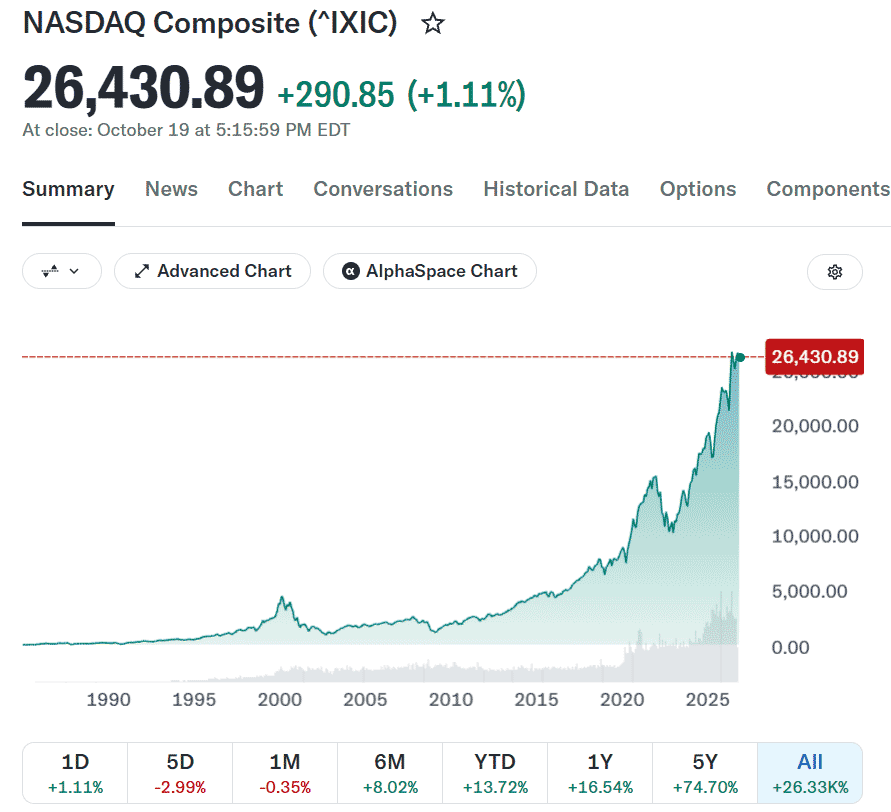Click the large 26,430.89 headline price
The width and height of the screenshot is (891, 812).
click(143, 88)
